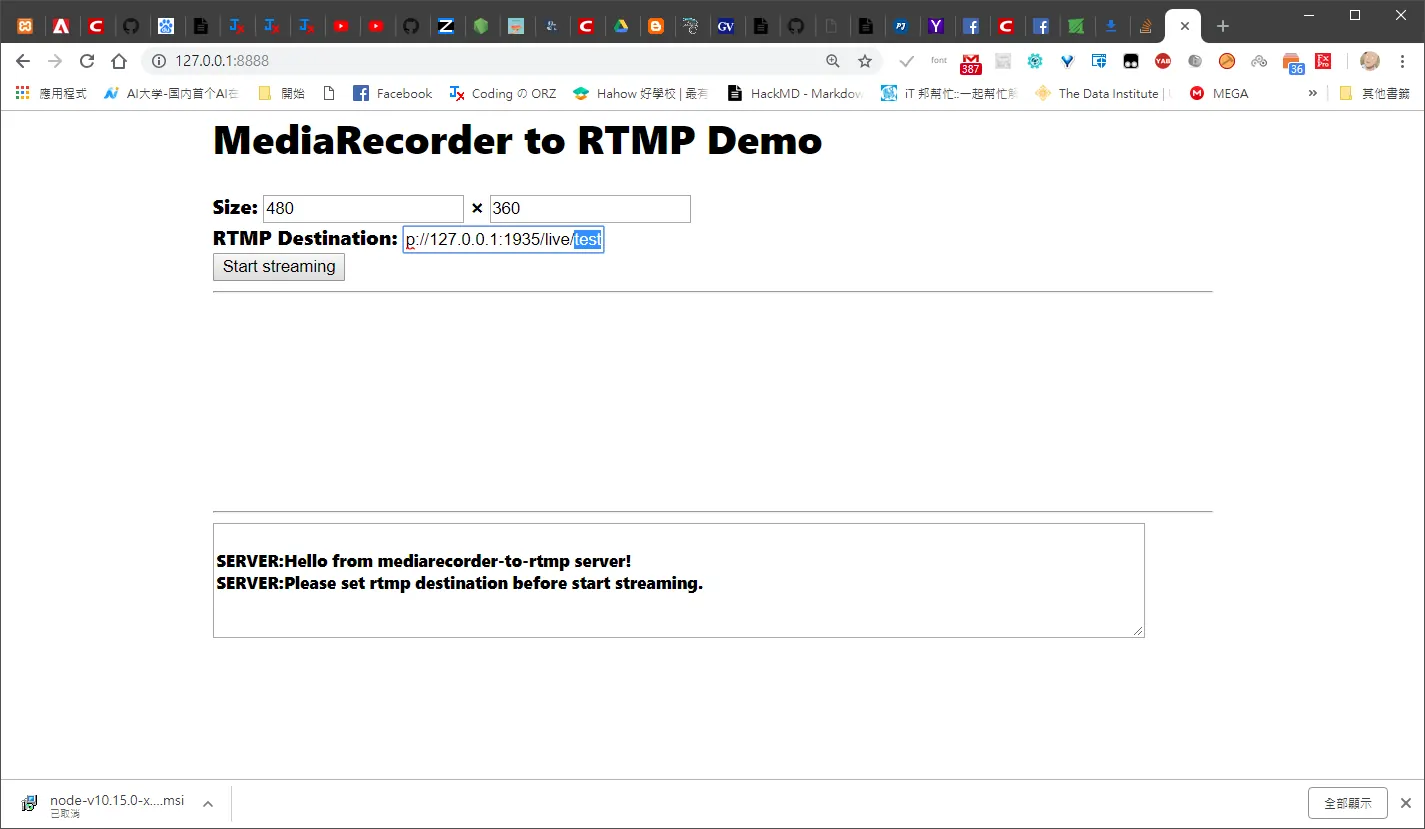Viewport: 1425px width, 829px height.
Task: Open the HackMD - Markdown bookmark
Action: (796, 93)
